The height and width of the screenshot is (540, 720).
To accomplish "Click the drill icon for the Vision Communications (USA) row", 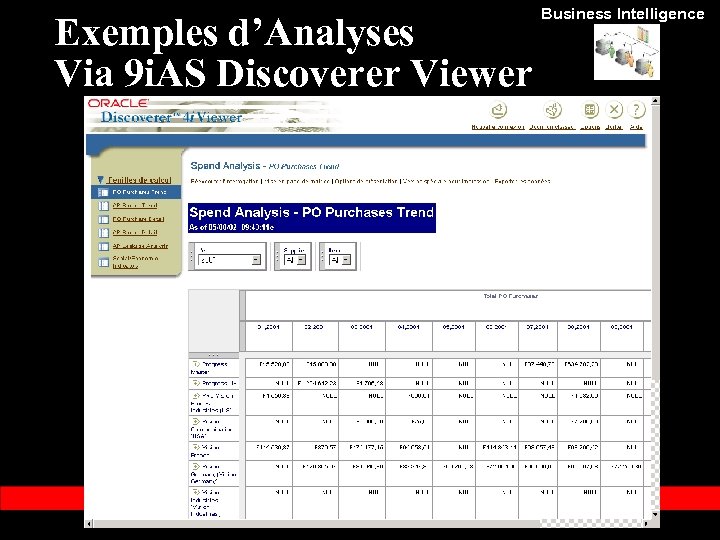I will tap(196, 422).
